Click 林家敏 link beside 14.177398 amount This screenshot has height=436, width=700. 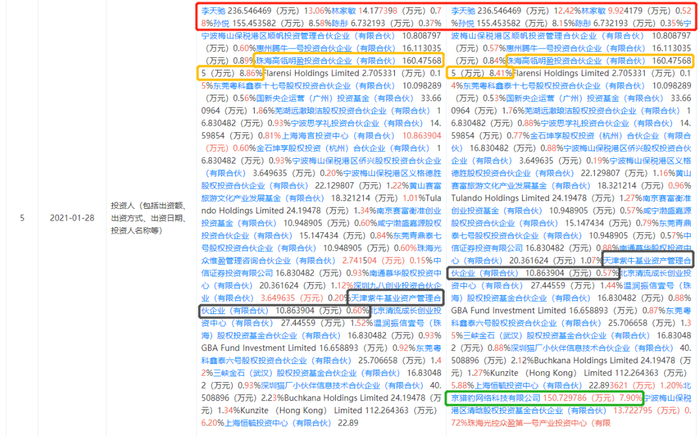click(344, 11)
